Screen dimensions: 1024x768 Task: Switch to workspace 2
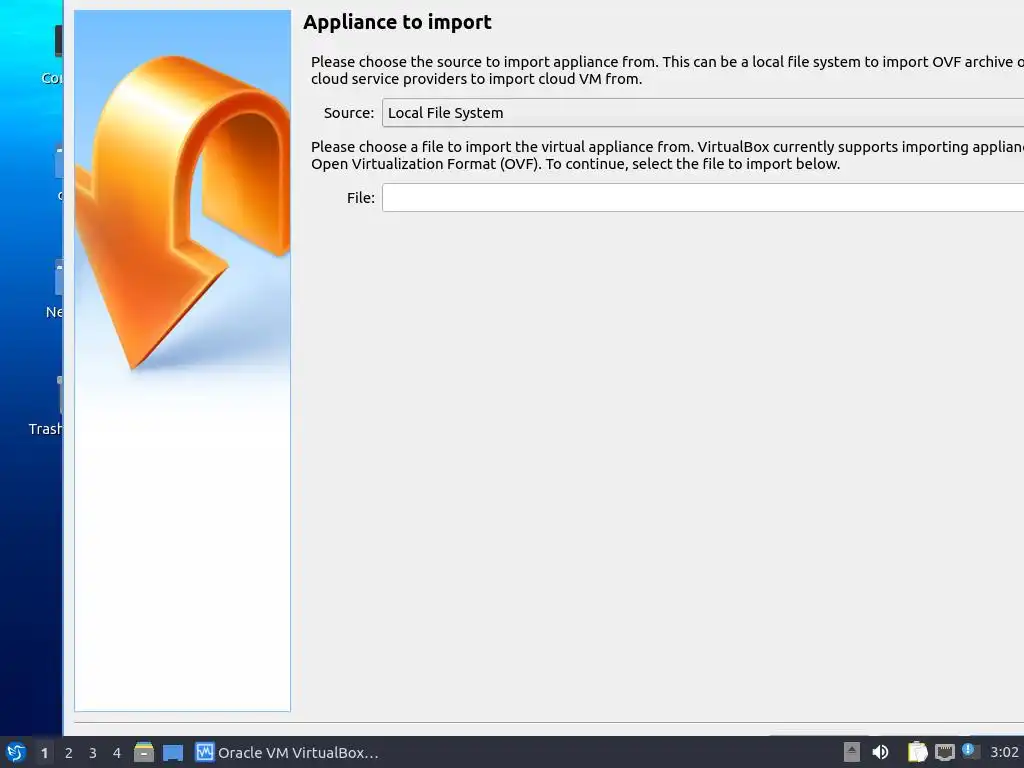click(x=69, y=753)
